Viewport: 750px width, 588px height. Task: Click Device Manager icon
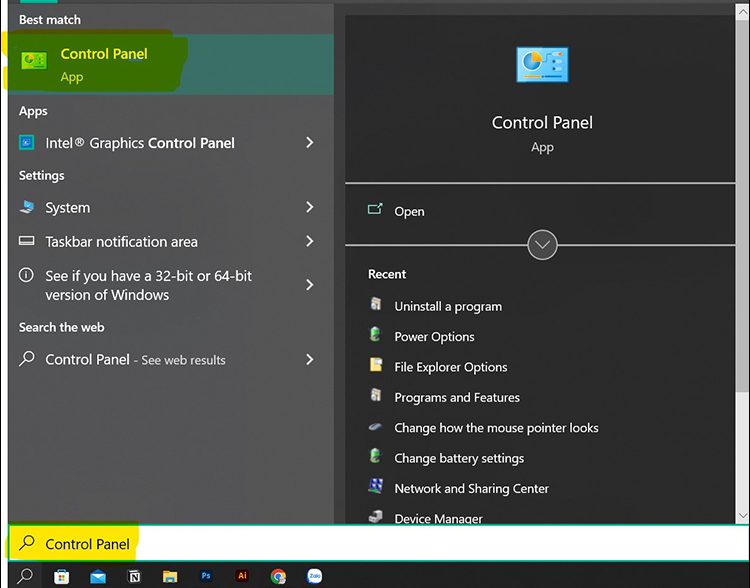tap(375, 516)
